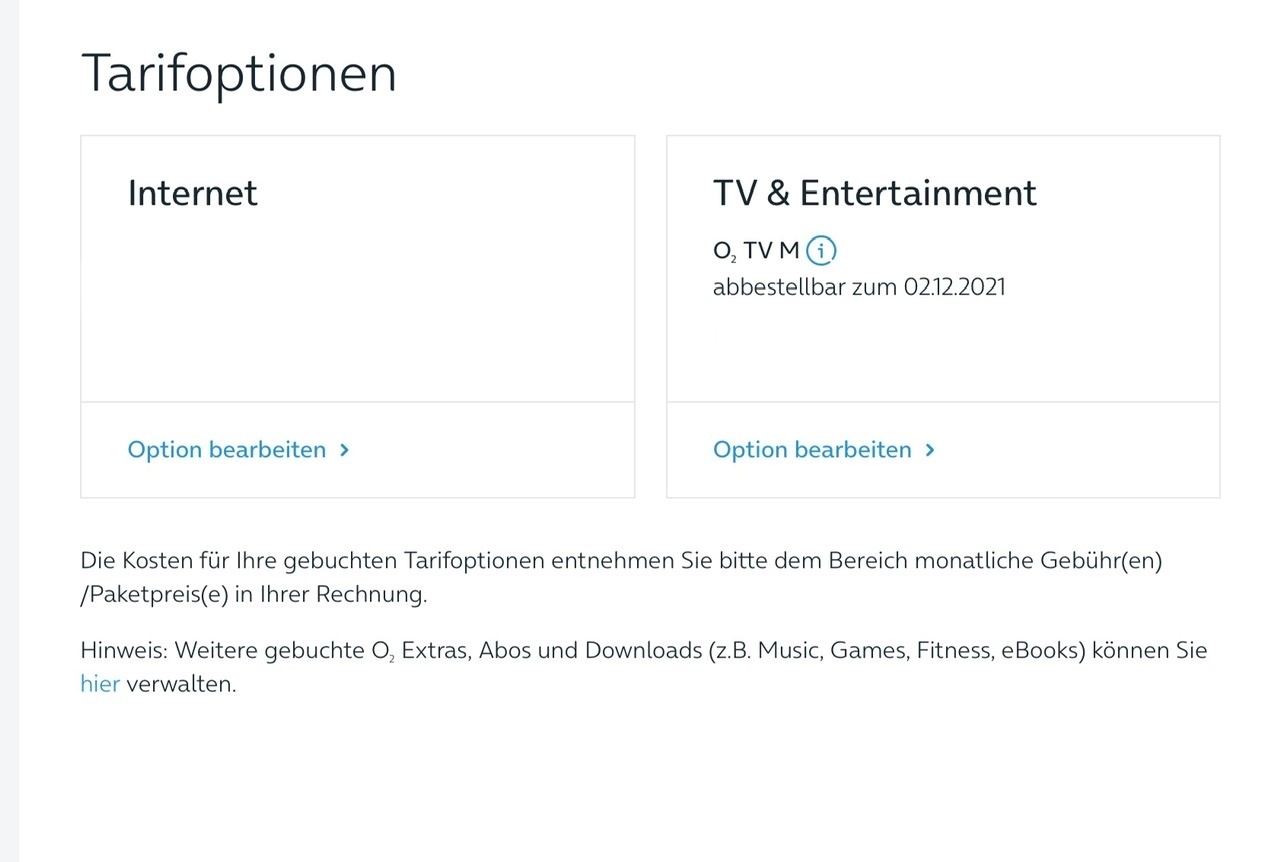Viewport: 1280px width, 862px height.
Task: Click the O2 TV M option name
Action: pos(757,251)
